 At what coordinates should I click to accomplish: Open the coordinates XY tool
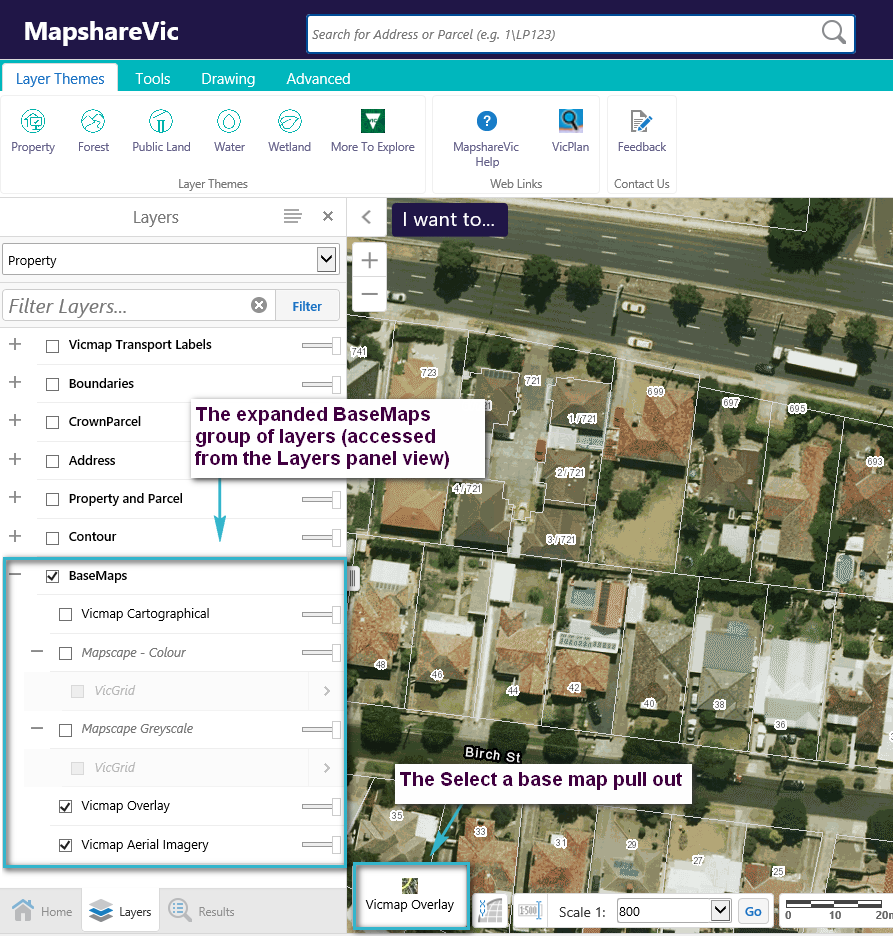pos(490,911)
